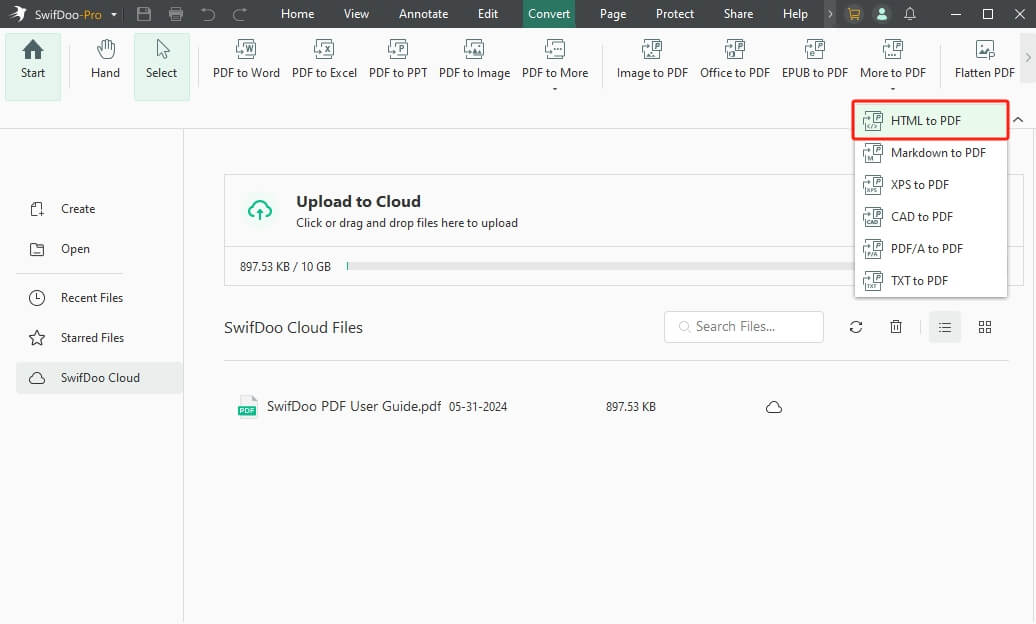The height and width of the screenshot is (624, 1036).
Task: Click the PDF icon of SwifDoo User Guide
Action: point(247,407)
